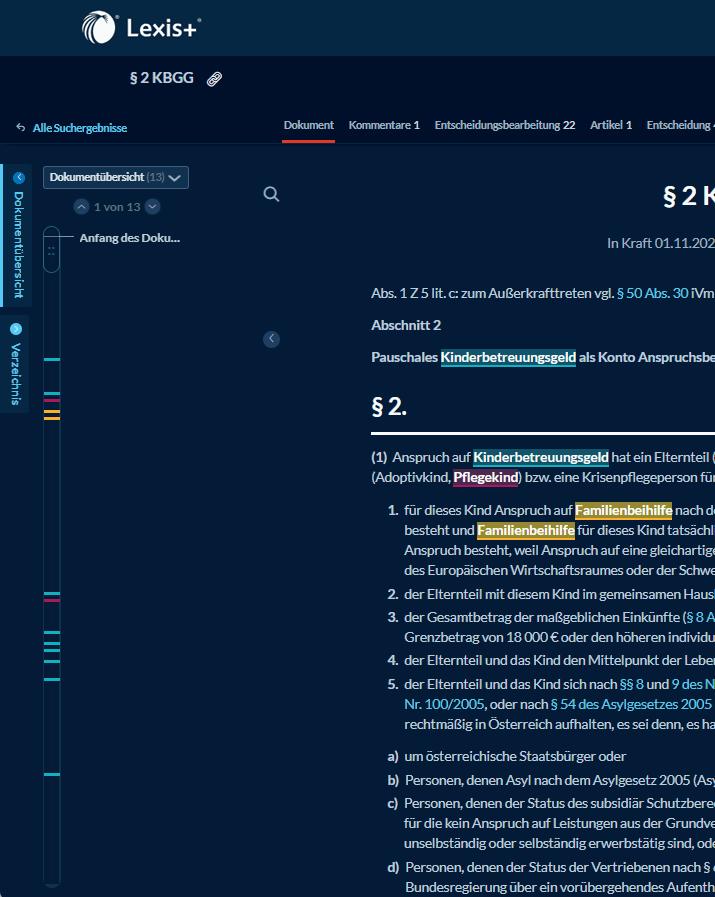
Task: Expand the Dokumentübersicht (13) dropdown
Action: click(x=116, y=177)
